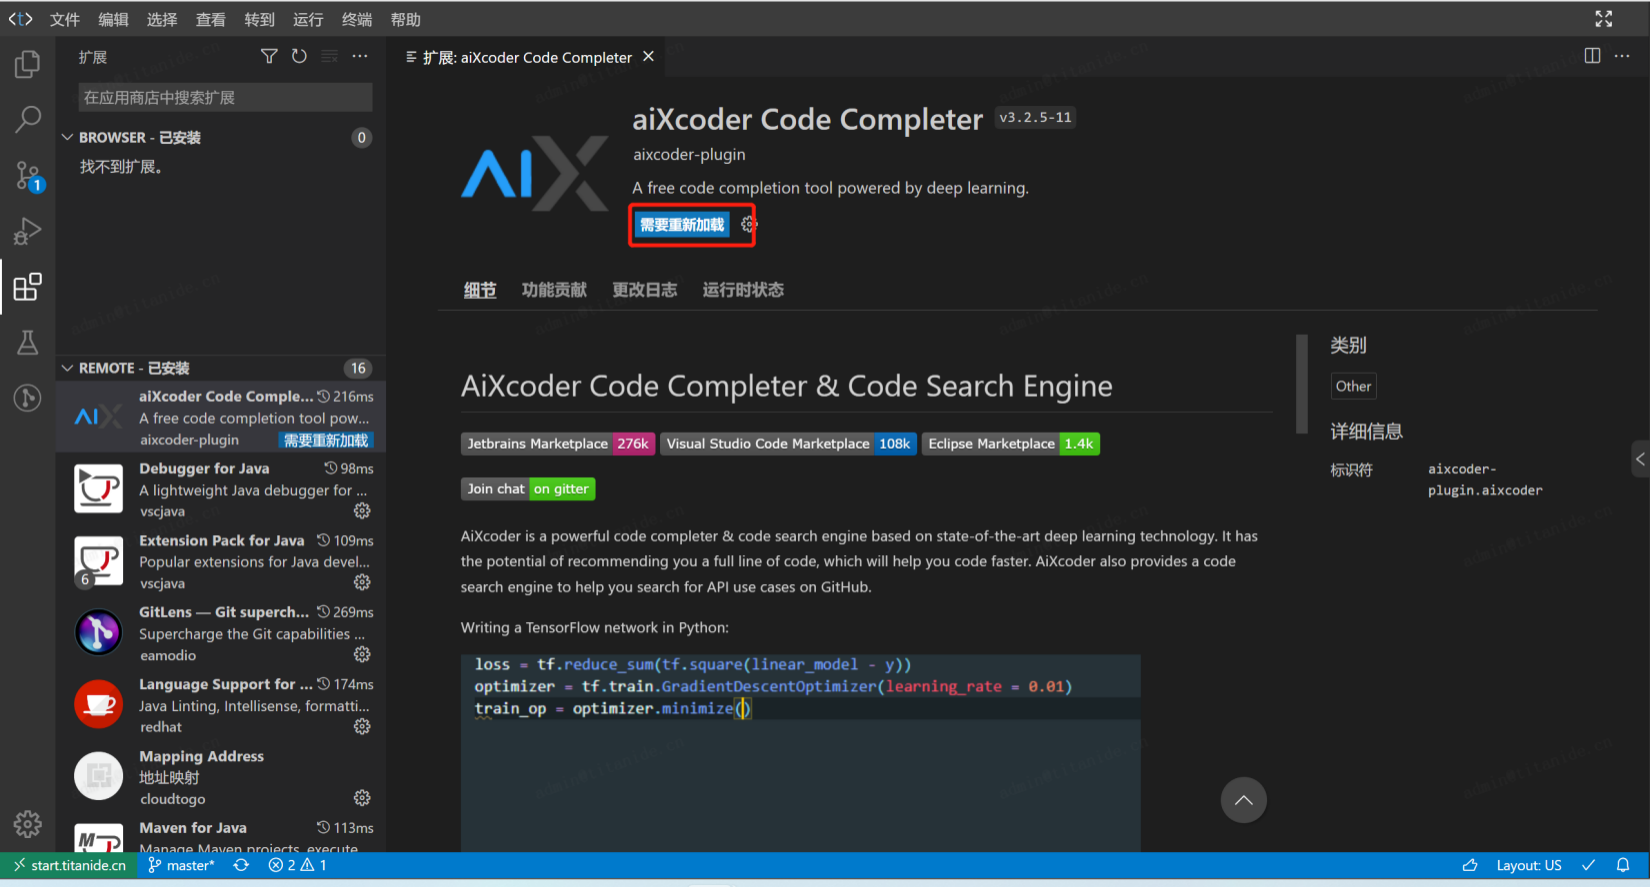Open the GitLens view in activity bar

click(27, 398)
